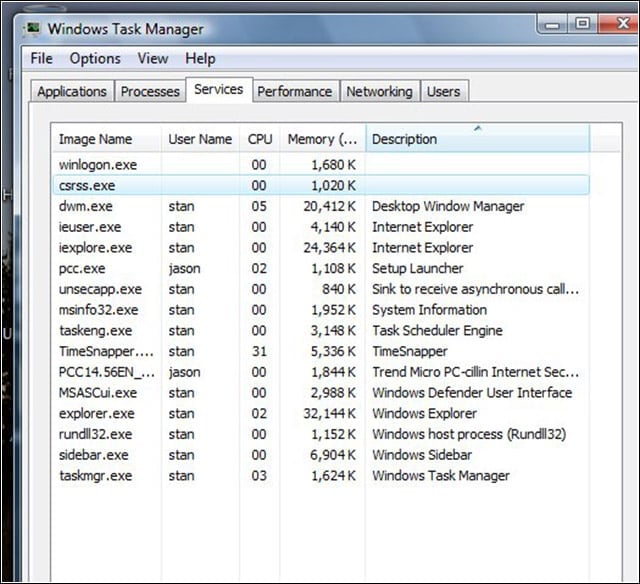Sort by Memory column header
The width and height of the screenshot is (640, 584).
pos(322,139)
